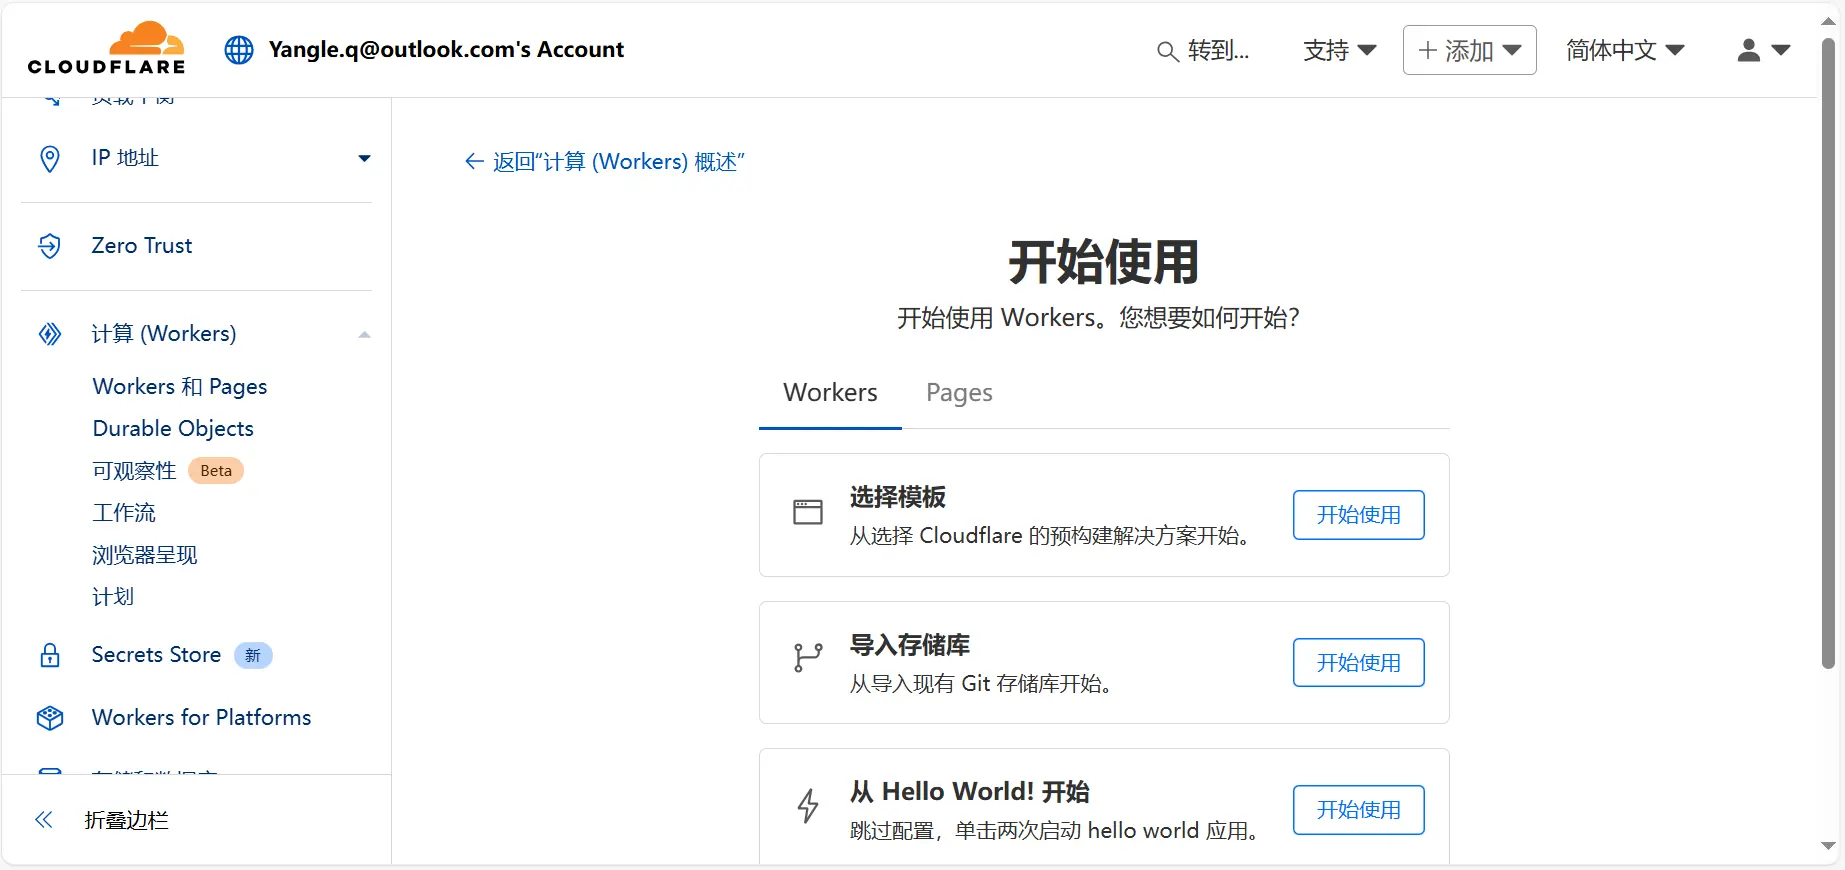The image size is (1845, 870).
Task: Click the 折叠边栏 label
Action: pos(127,821)
